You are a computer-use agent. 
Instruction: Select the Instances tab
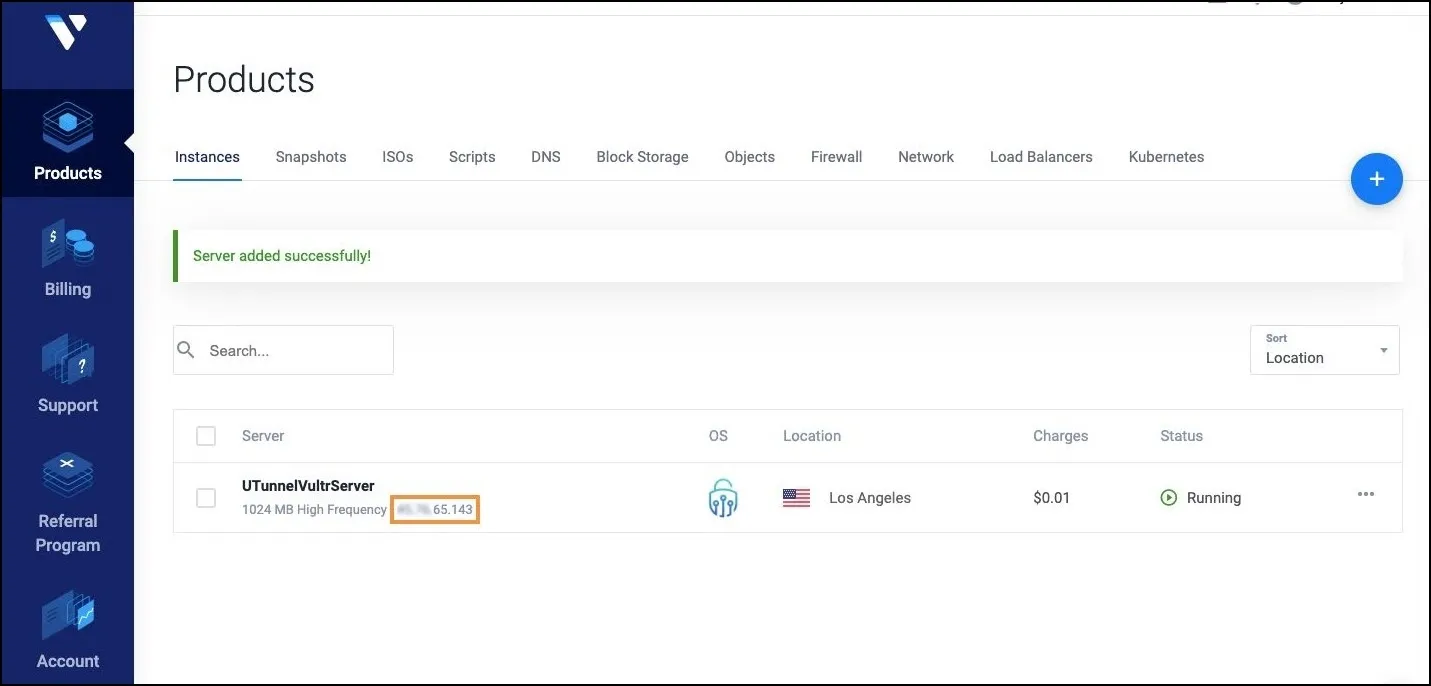click(207, 157)
